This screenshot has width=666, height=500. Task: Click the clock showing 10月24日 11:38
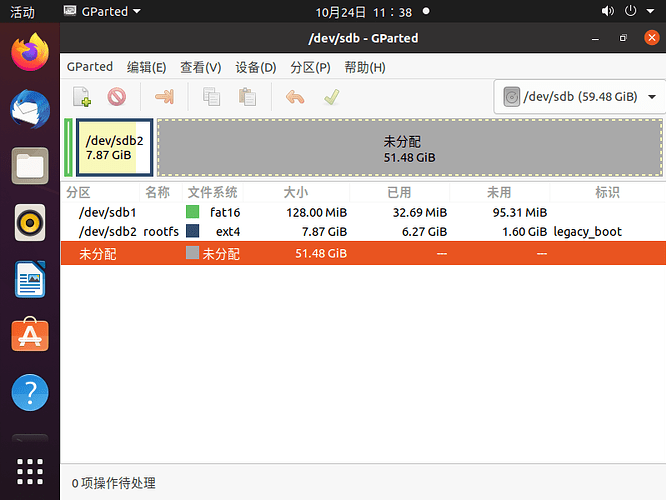[x=363, y=12]
